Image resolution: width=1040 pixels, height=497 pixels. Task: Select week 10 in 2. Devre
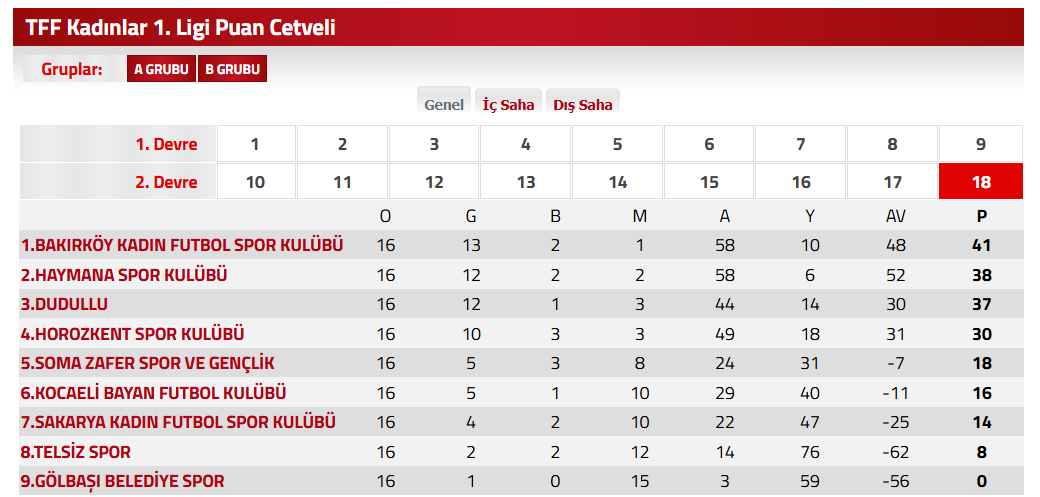tap(255, 182)
